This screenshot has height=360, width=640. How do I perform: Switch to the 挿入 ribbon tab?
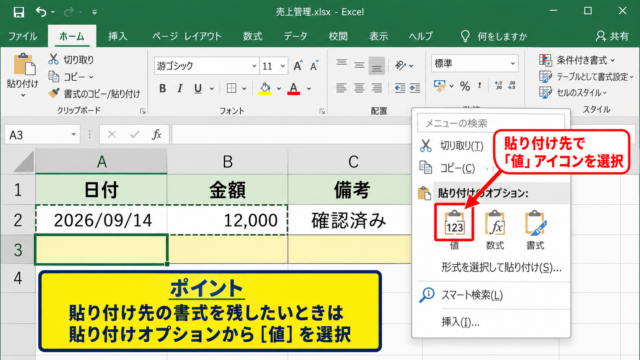pyautogui.click(x=118, y=36)
